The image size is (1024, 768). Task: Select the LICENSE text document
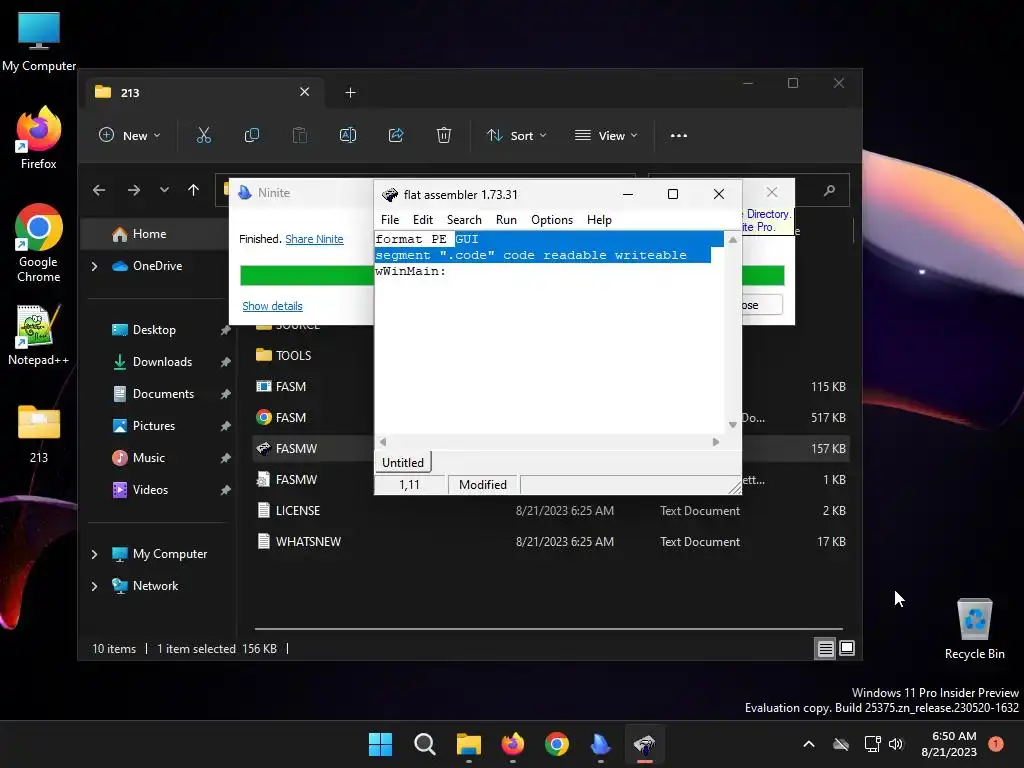551,511
